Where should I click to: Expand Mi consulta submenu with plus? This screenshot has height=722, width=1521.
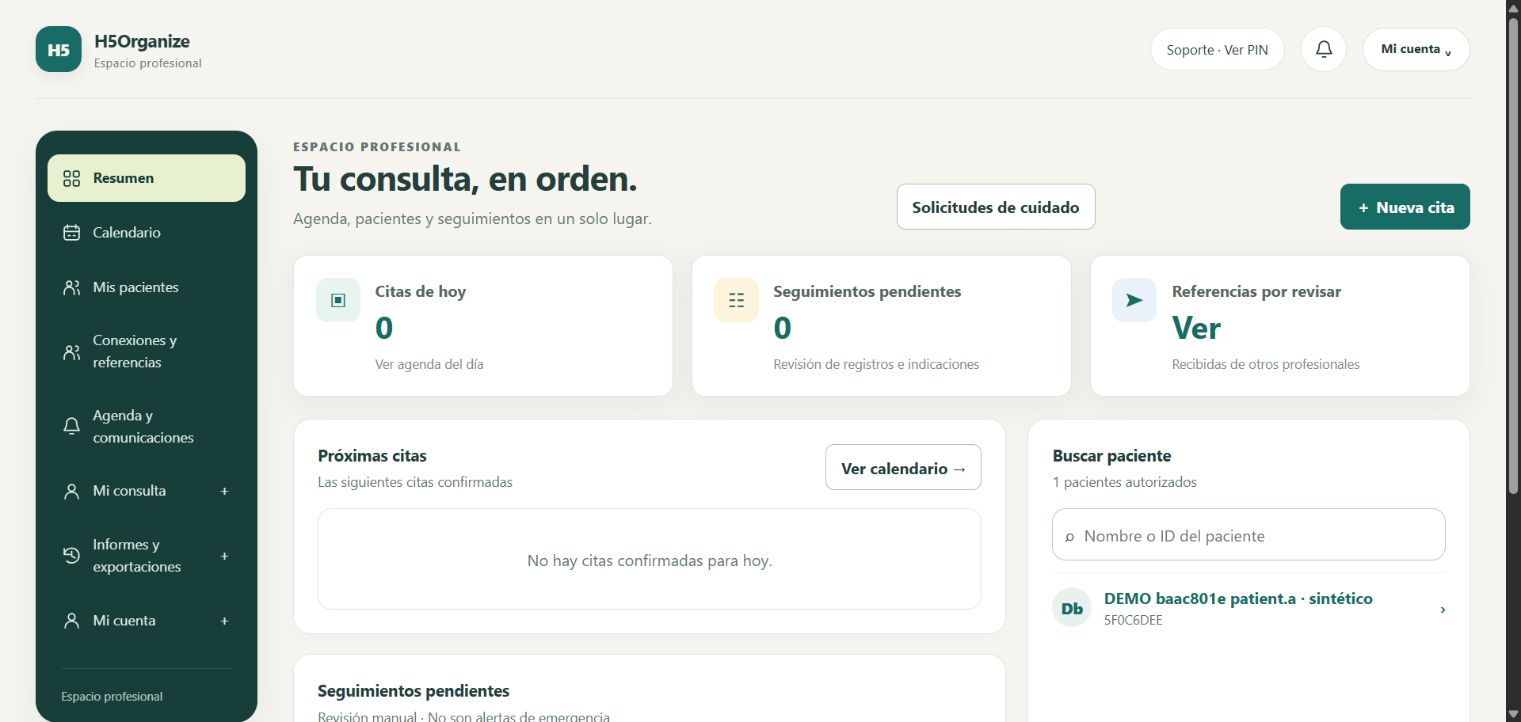tap(225, 491)
